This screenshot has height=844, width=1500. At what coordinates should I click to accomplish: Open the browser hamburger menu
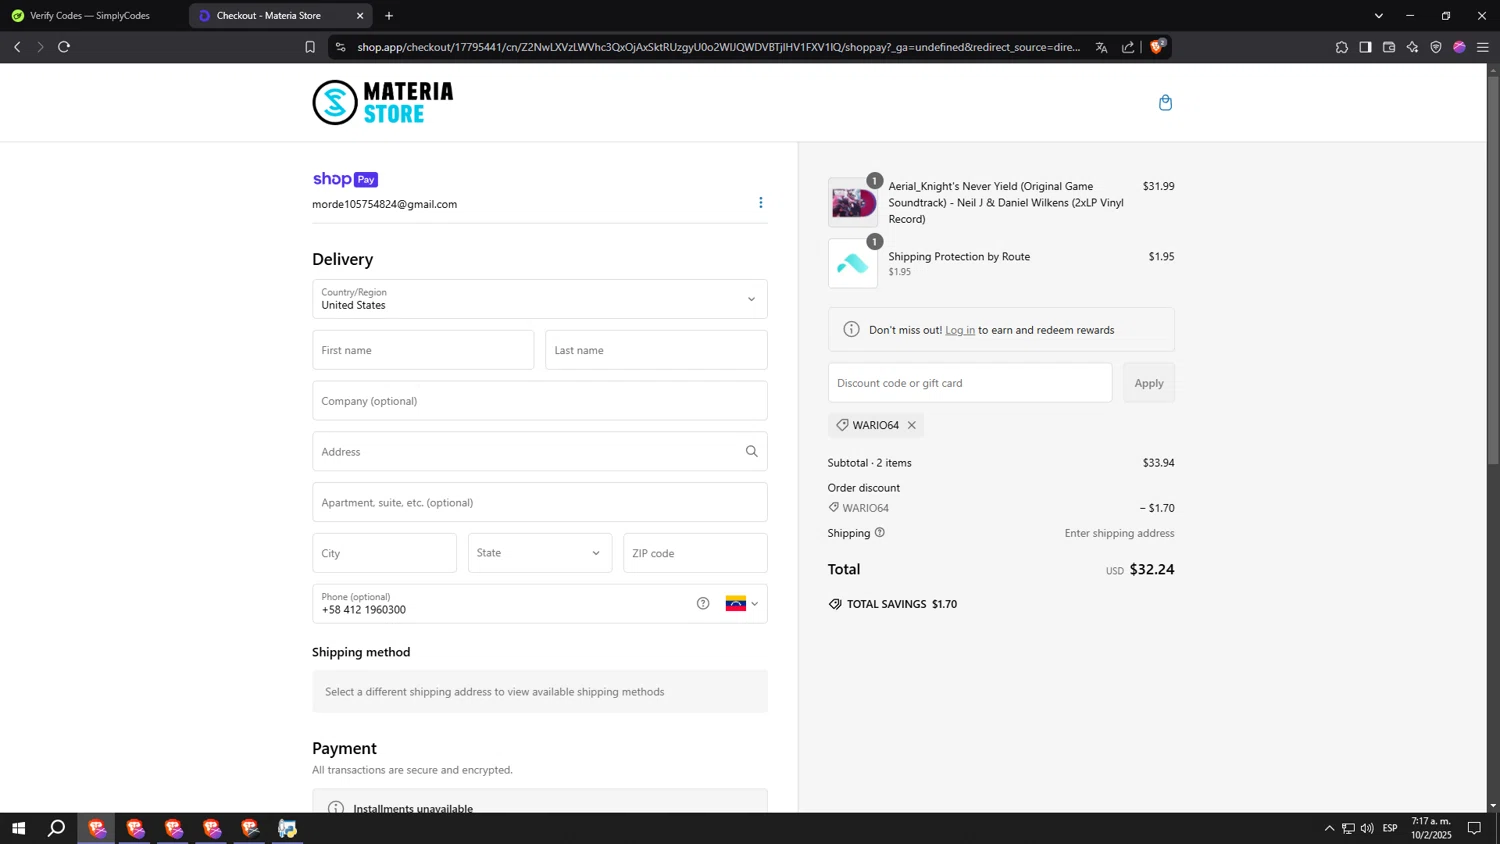pyautogui.click(x=1483, y=47)
